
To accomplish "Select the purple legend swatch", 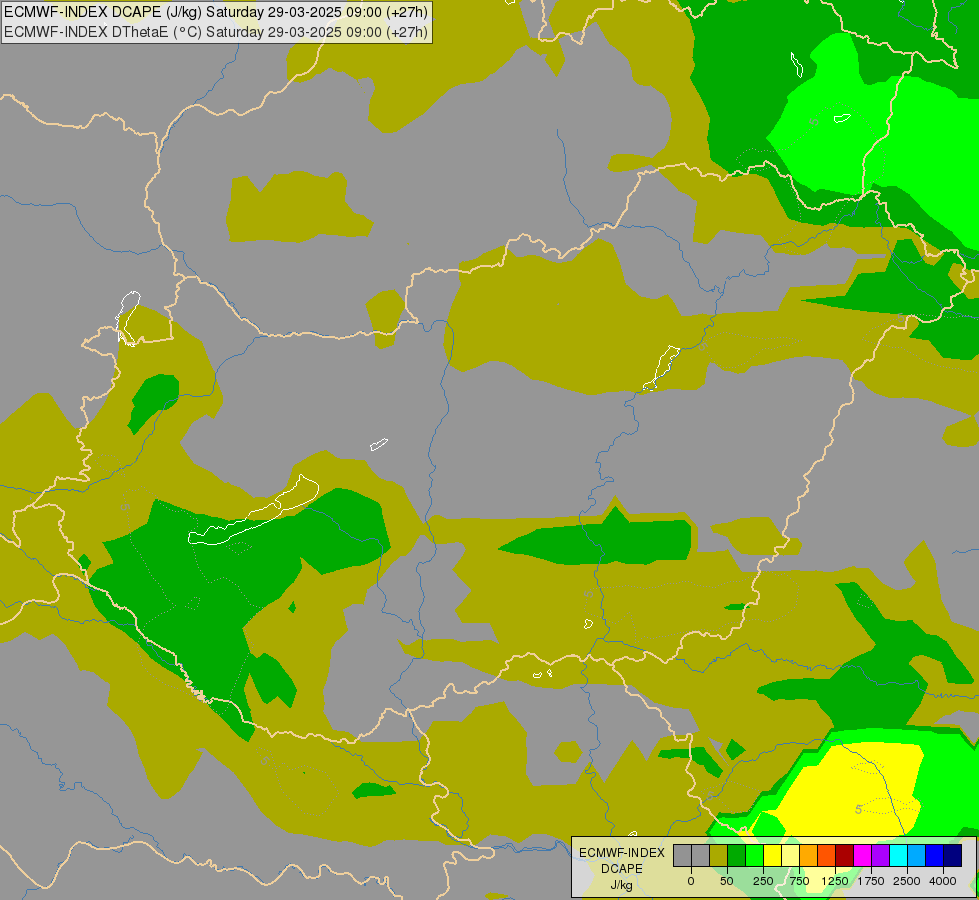I will point(880,855).
